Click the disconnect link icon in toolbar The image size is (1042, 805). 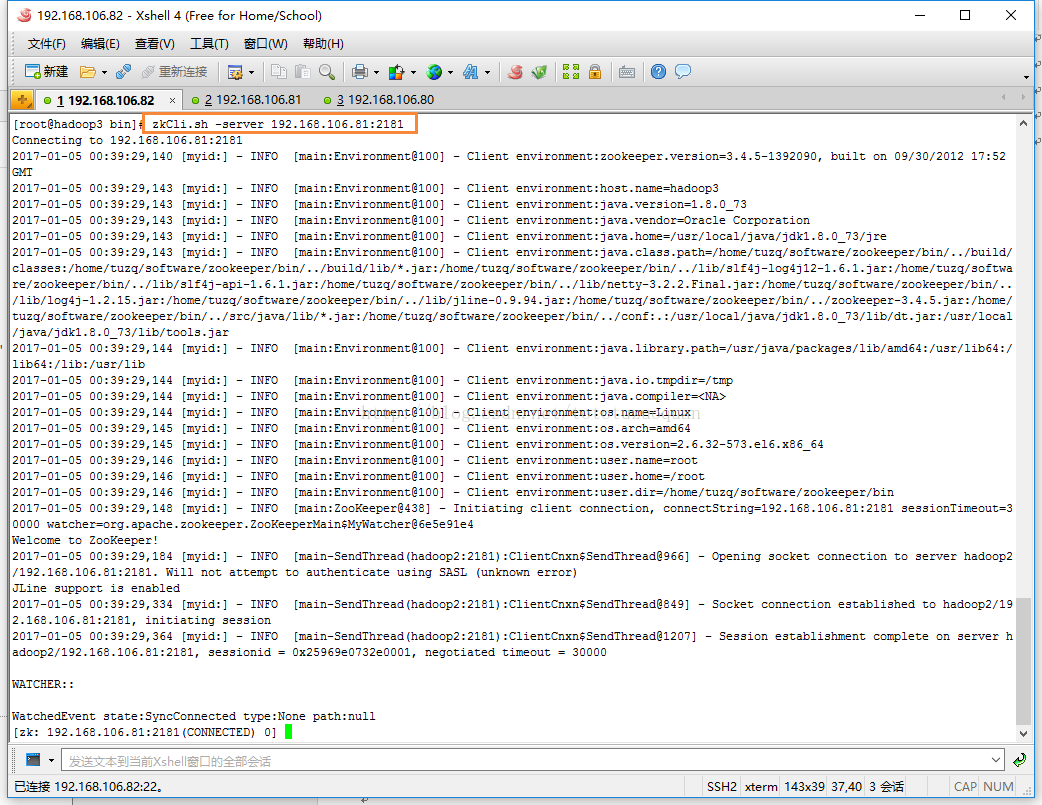(x=123, y=72)
